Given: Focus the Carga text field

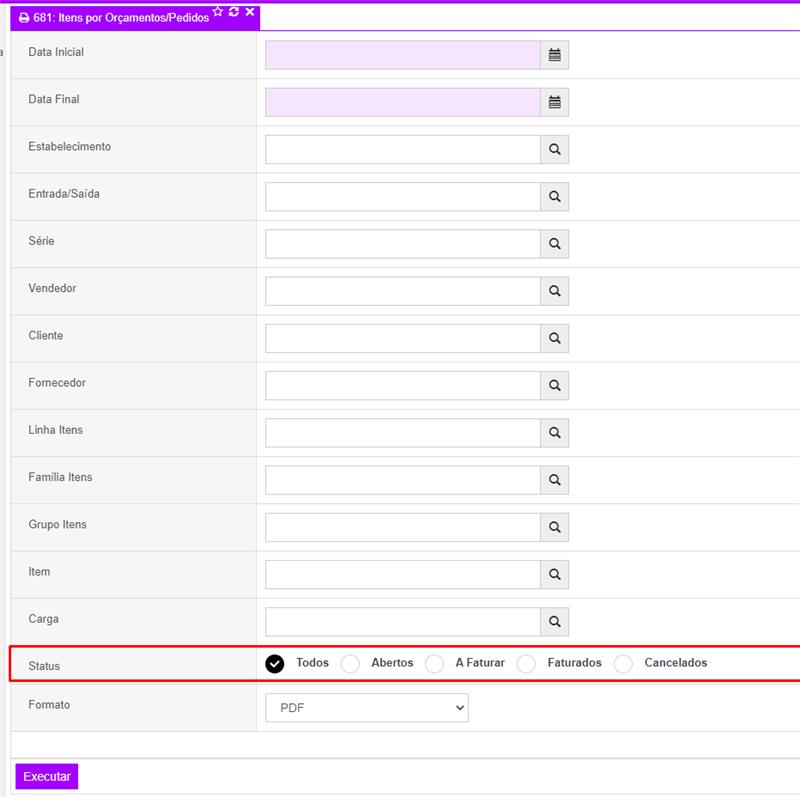Looking at the screenshot, I should click(403, 621).
